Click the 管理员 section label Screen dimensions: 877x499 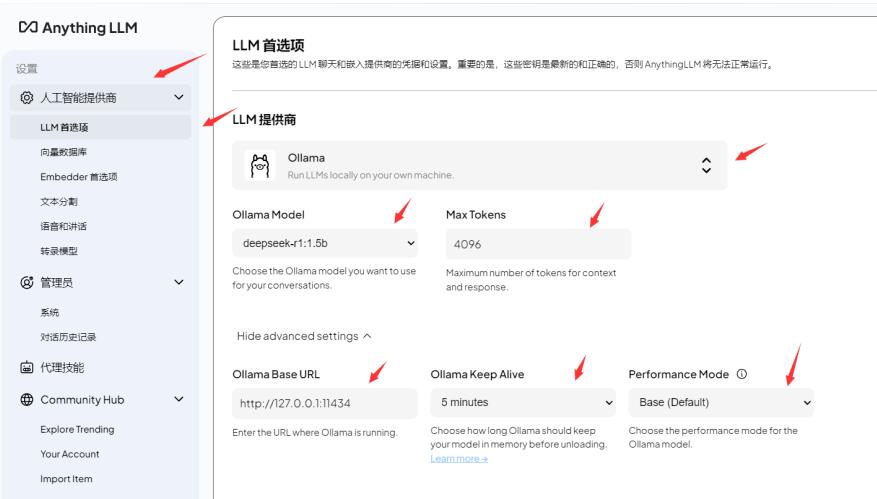pyautogui.click(x=56, y=283)
